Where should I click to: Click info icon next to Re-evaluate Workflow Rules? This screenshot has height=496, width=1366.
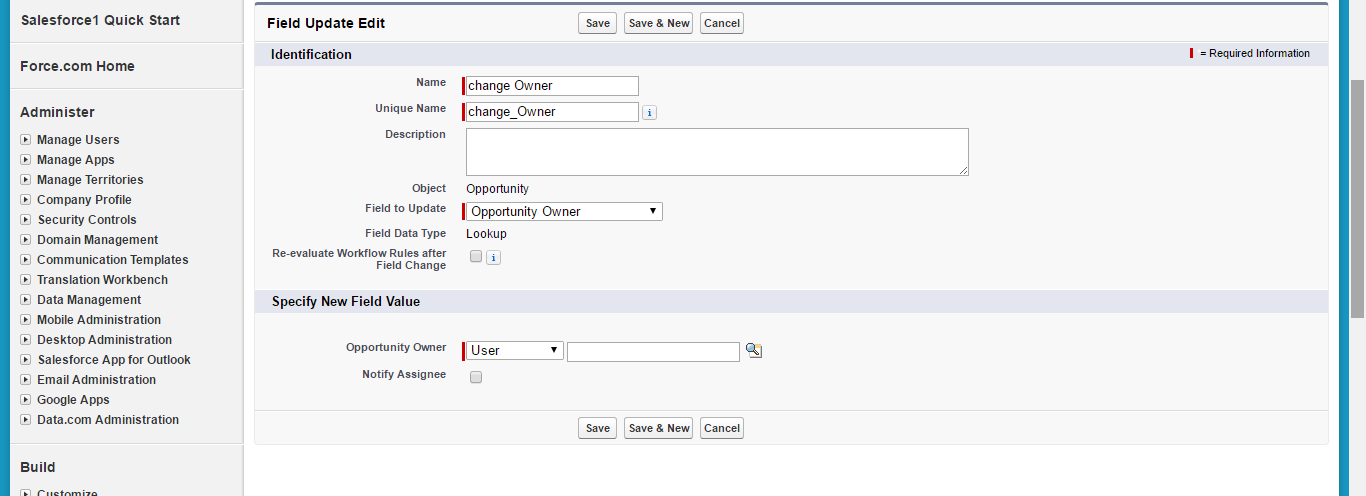click(x=493, y=258)
